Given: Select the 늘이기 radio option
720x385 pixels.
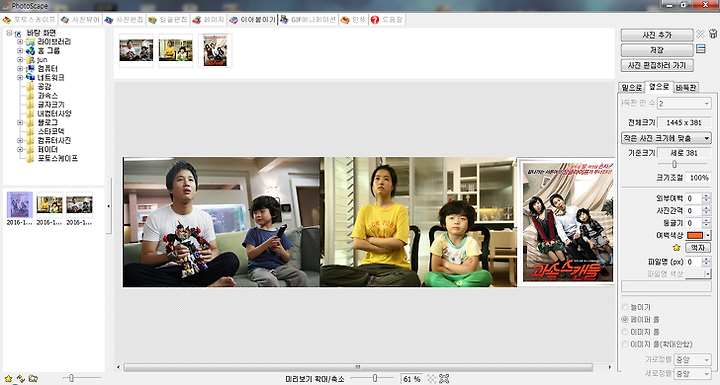Looking at the screenshot, I should point(624,307).
